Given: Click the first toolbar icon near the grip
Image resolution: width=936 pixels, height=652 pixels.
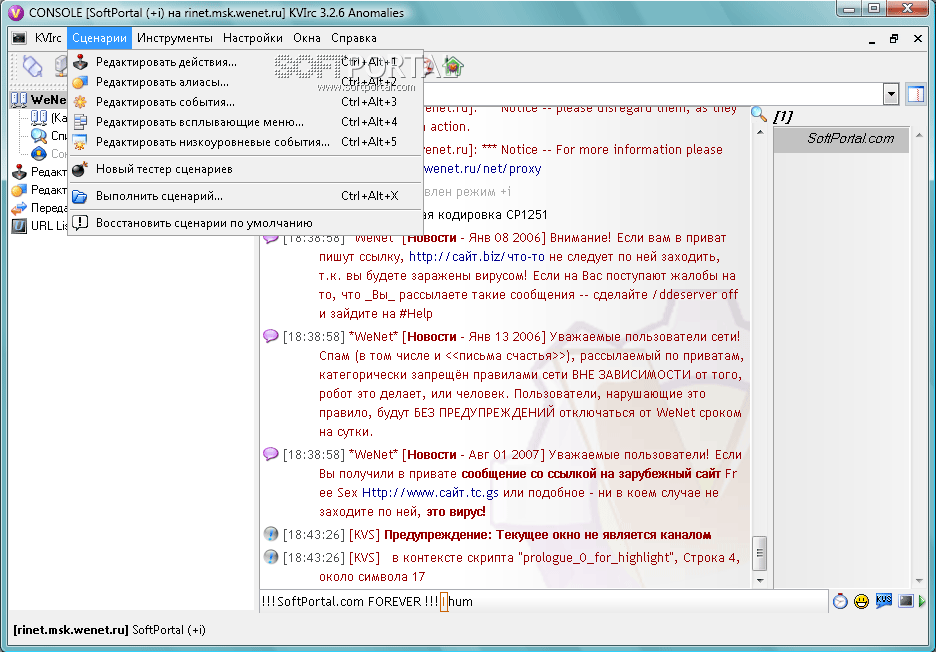Looking at the screenshot, I should (x=33, y=66).
